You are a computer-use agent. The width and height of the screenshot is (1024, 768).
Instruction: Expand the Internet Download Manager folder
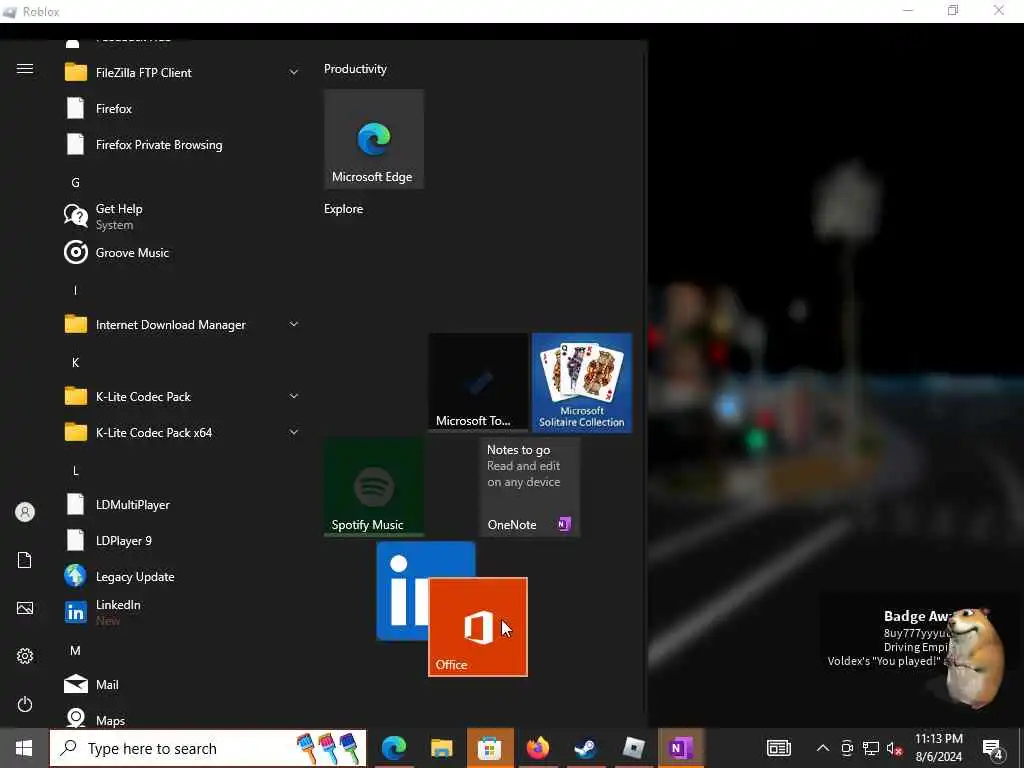click(x=183, y=325)
